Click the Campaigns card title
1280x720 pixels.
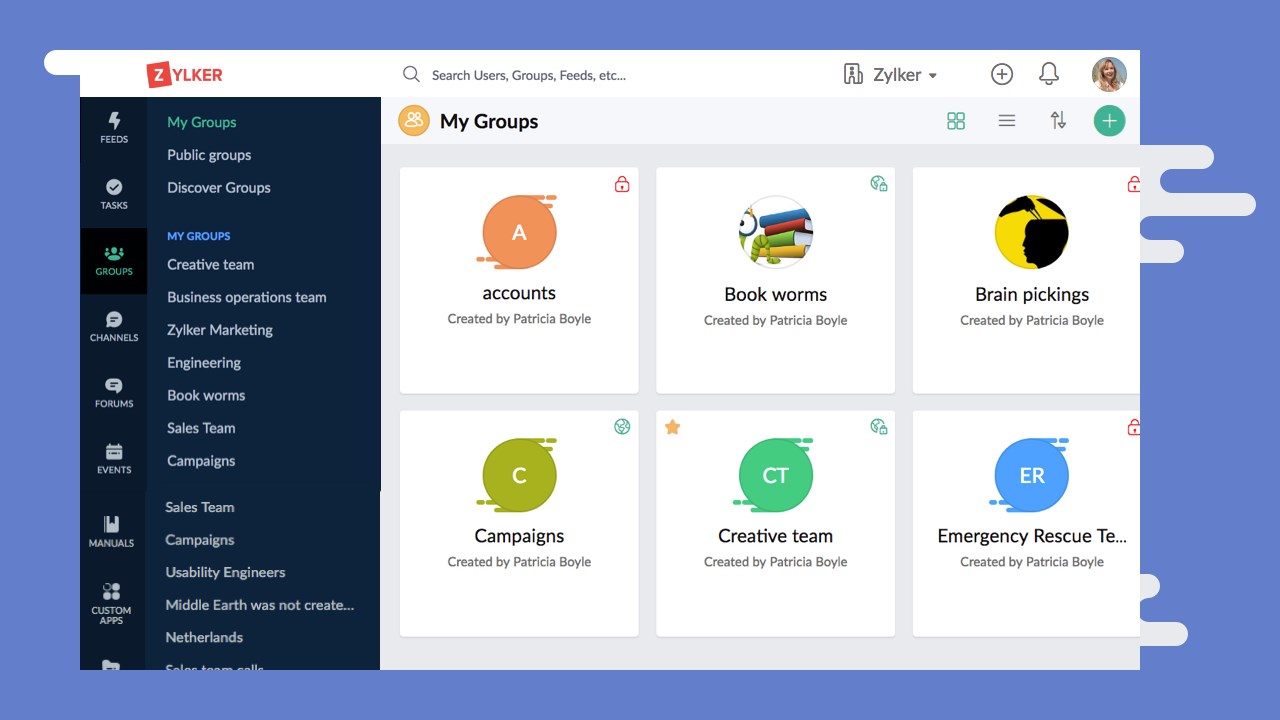tap(519, 536)
